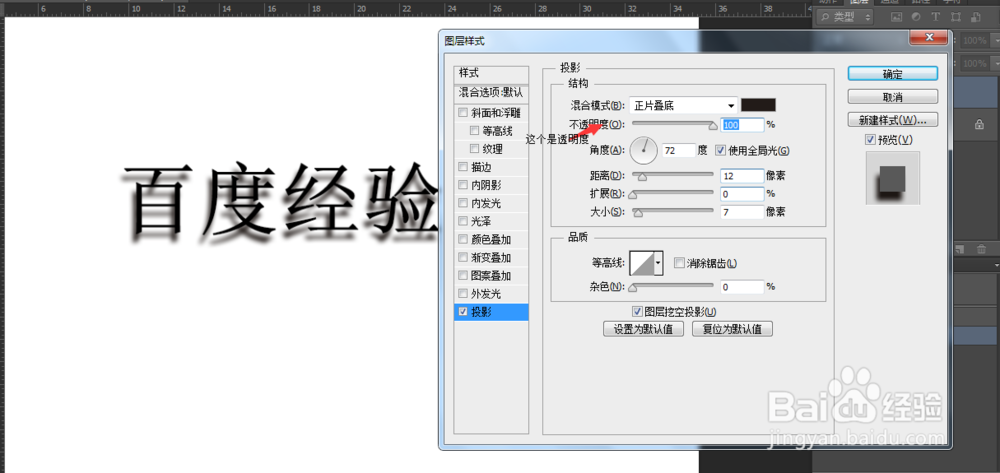Enable Texture (纹理) checkbox
This screenshot has height=473, width=1000.
(x=474, y=149)
